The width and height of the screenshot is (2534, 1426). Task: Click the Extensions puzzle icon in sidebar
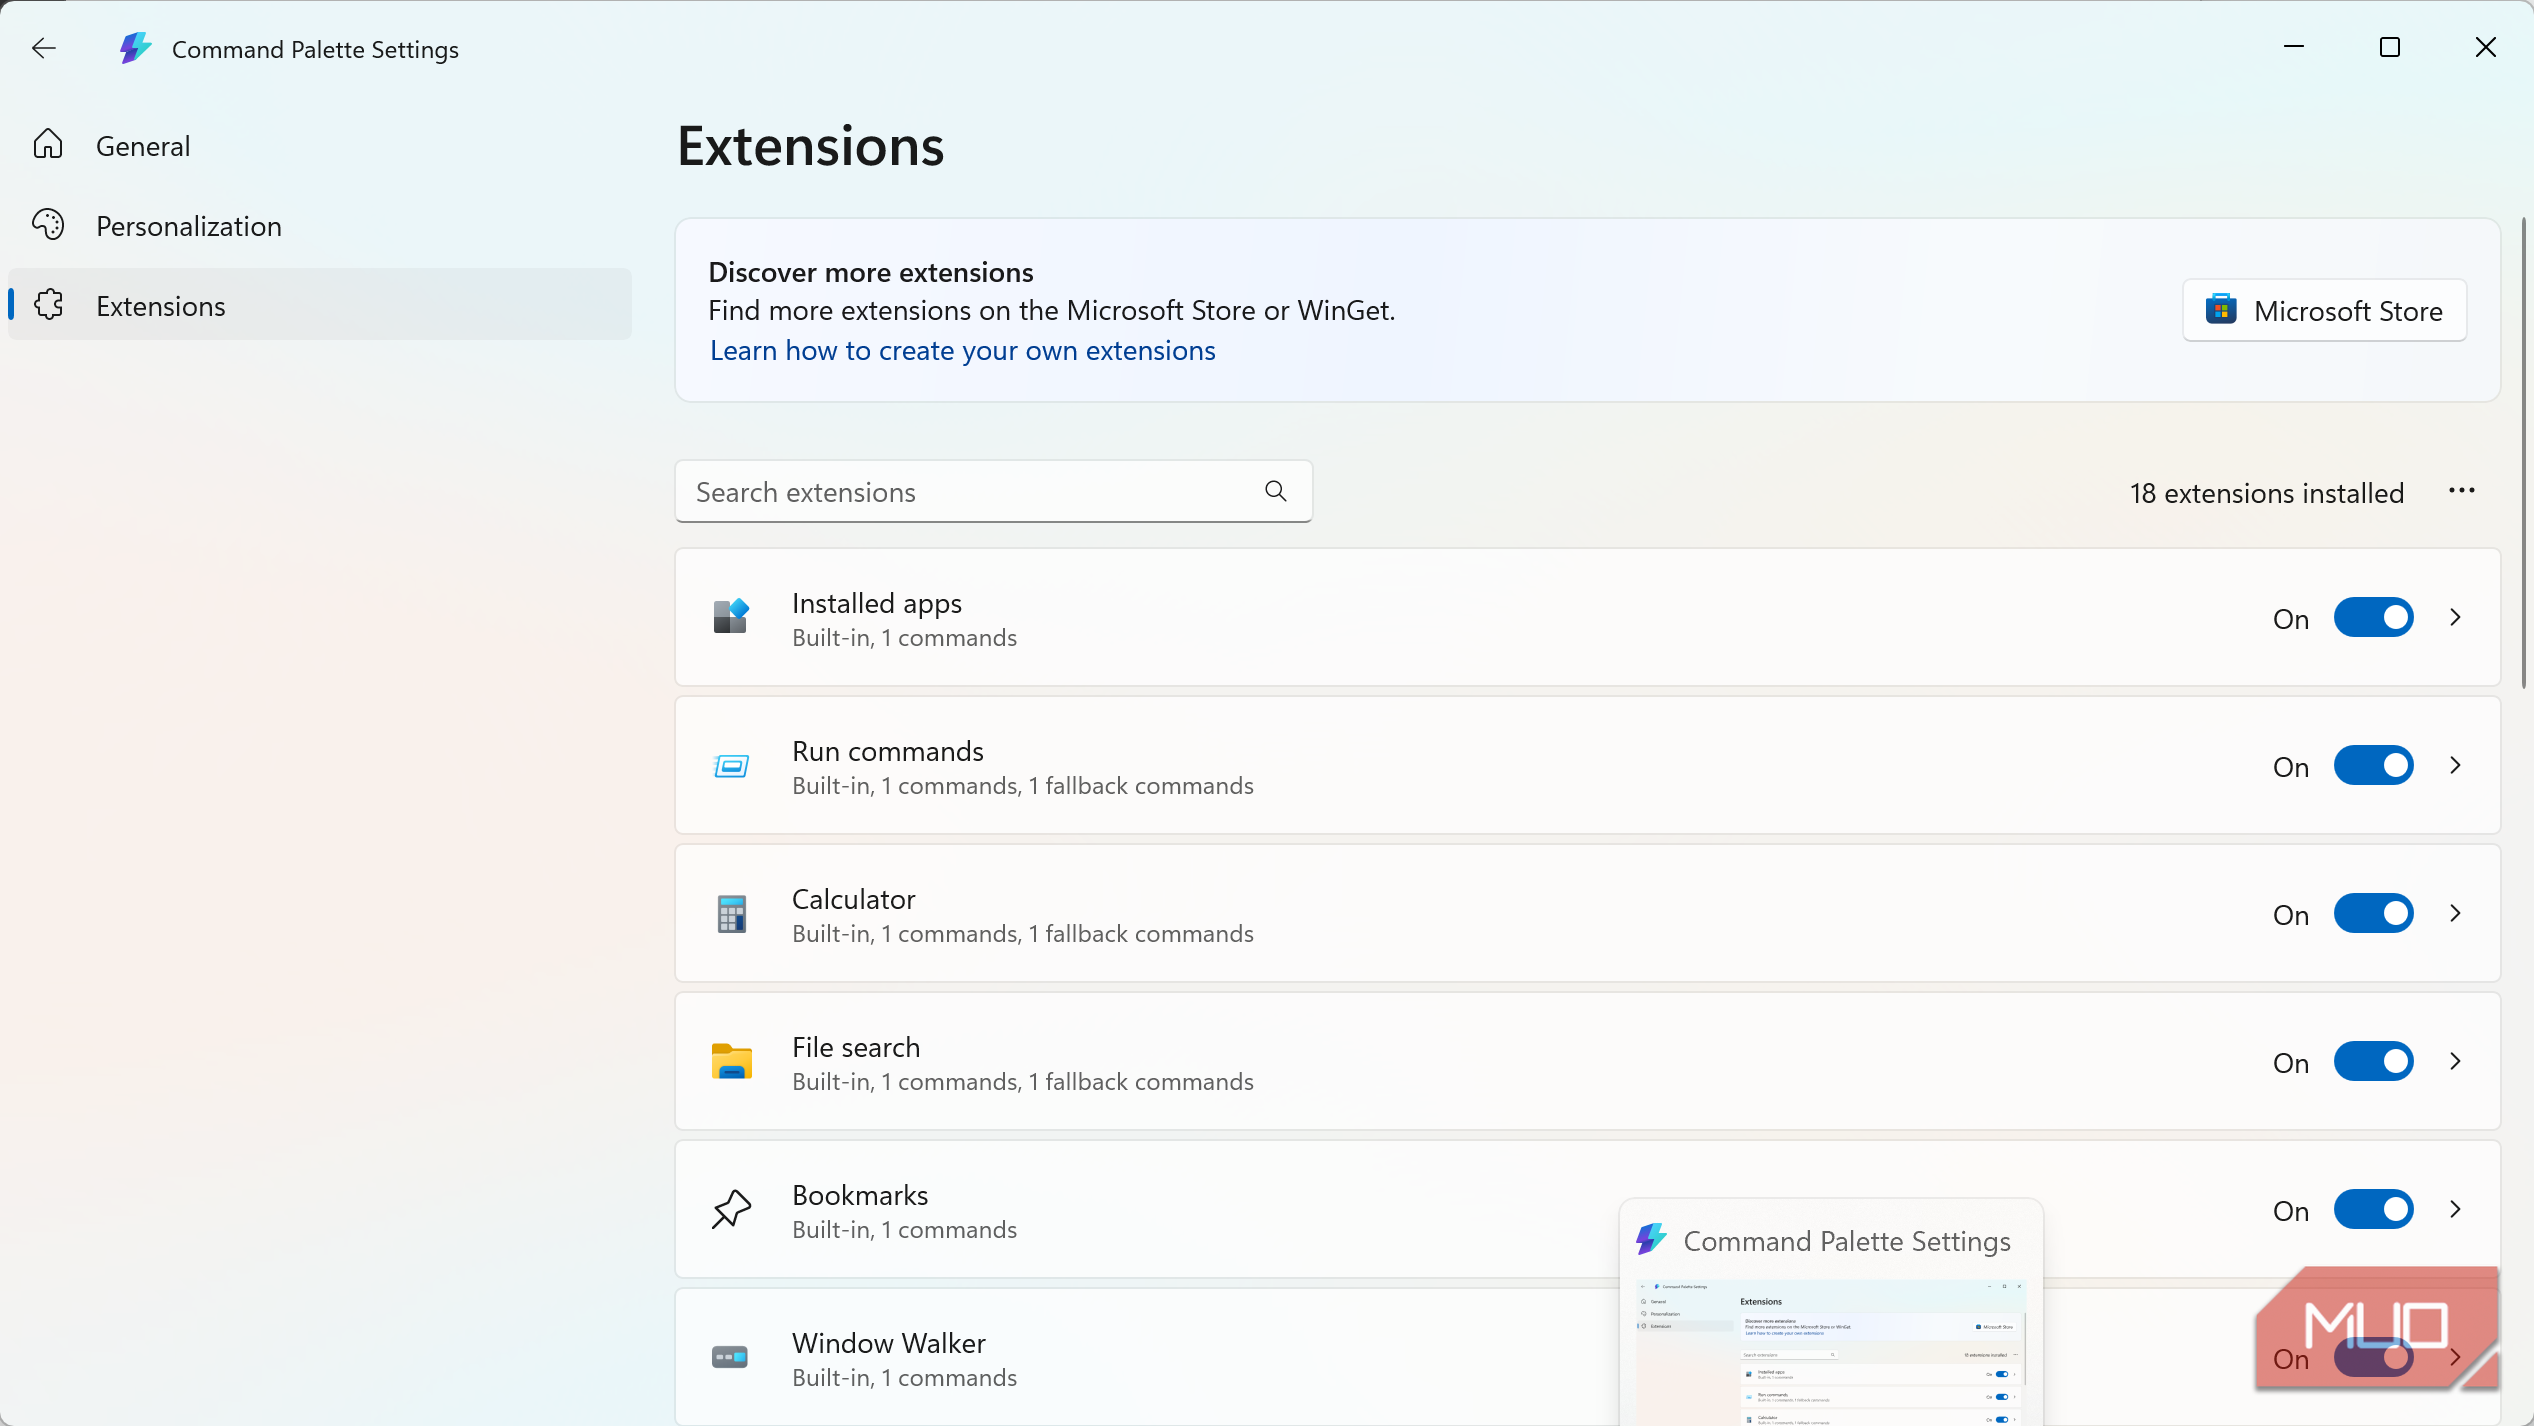(x=48, y=305)
